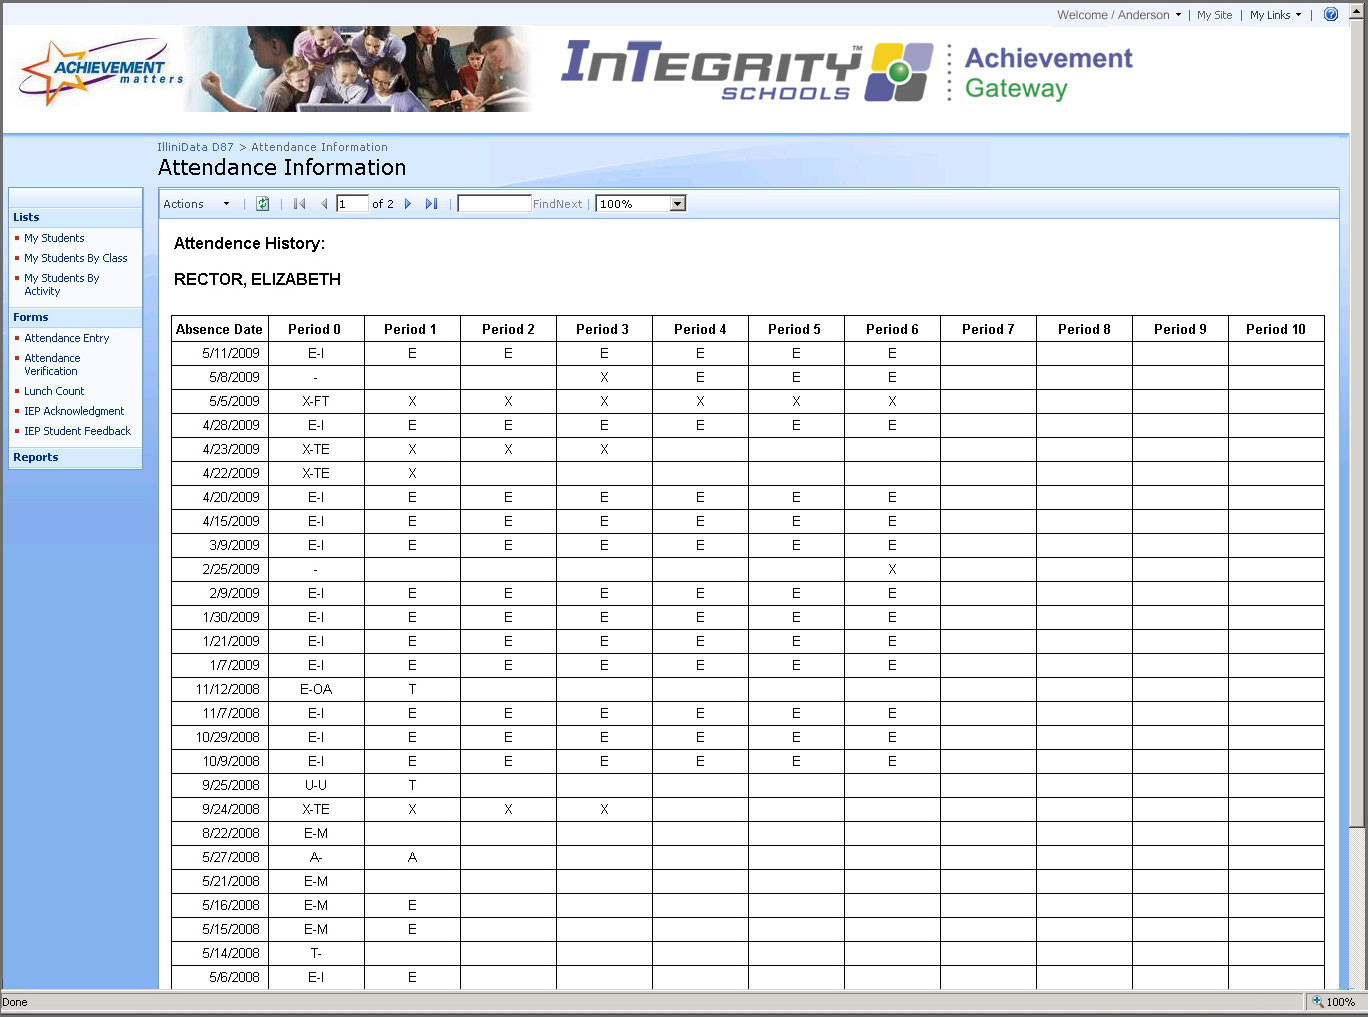
Task: Go to next report page
Action: click(408, 204)
